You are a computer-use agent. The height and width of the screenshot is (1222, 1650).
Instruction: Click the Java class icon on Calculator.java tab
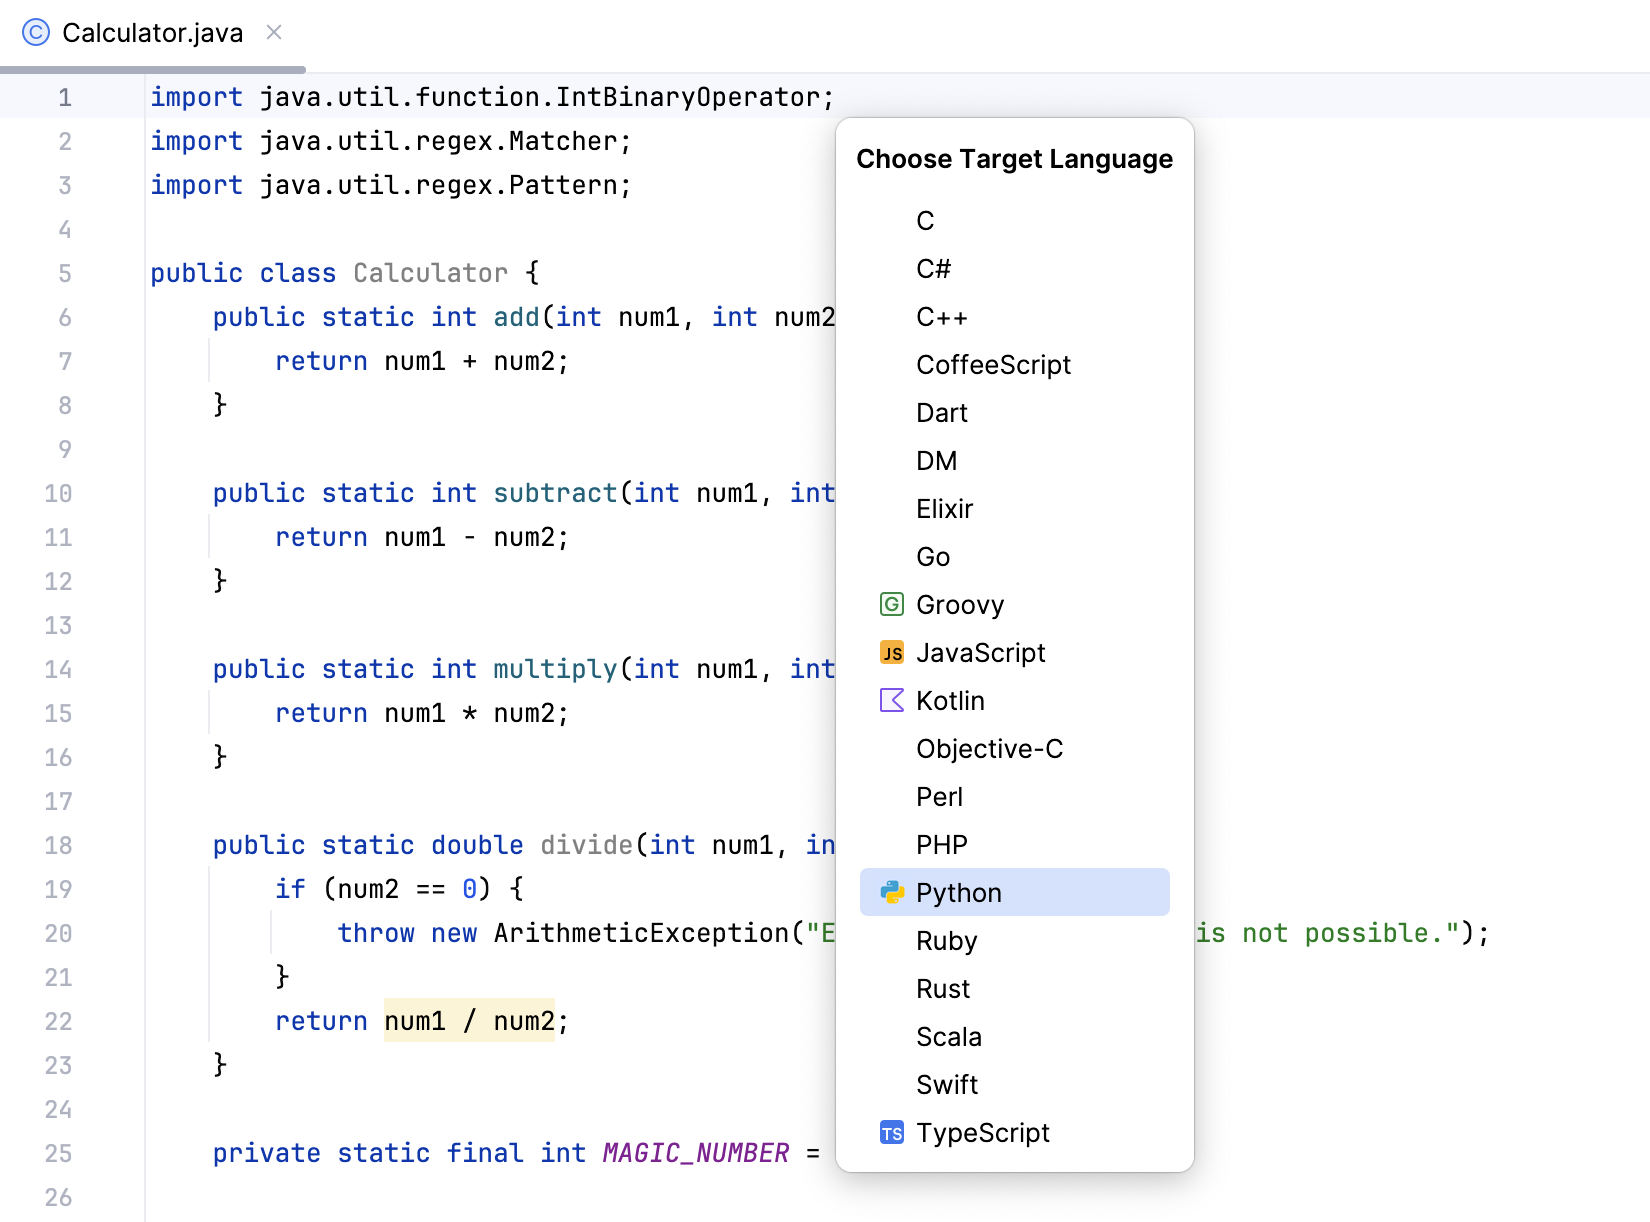[36, 33]
